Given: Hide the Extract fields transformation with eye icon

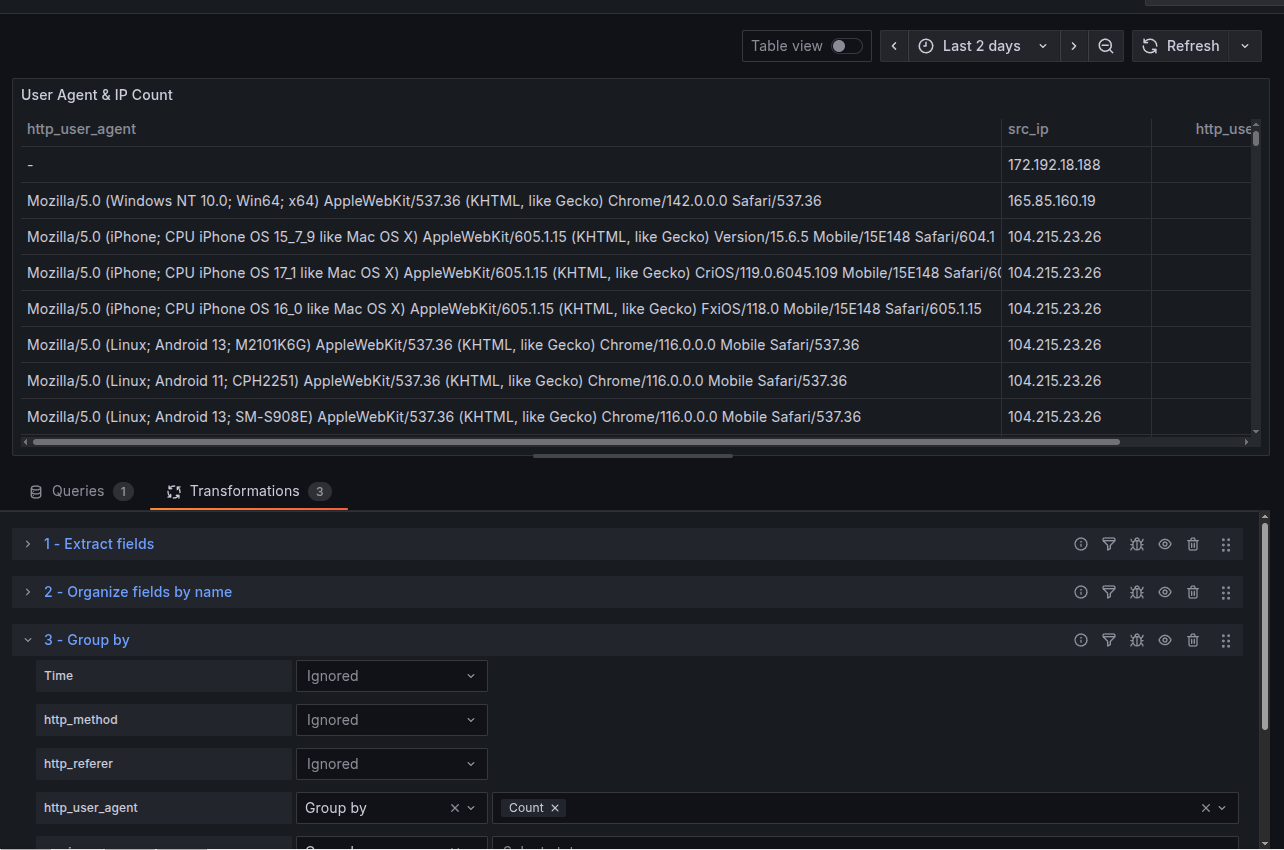Looking at the screenshot, I should 1165,544.
